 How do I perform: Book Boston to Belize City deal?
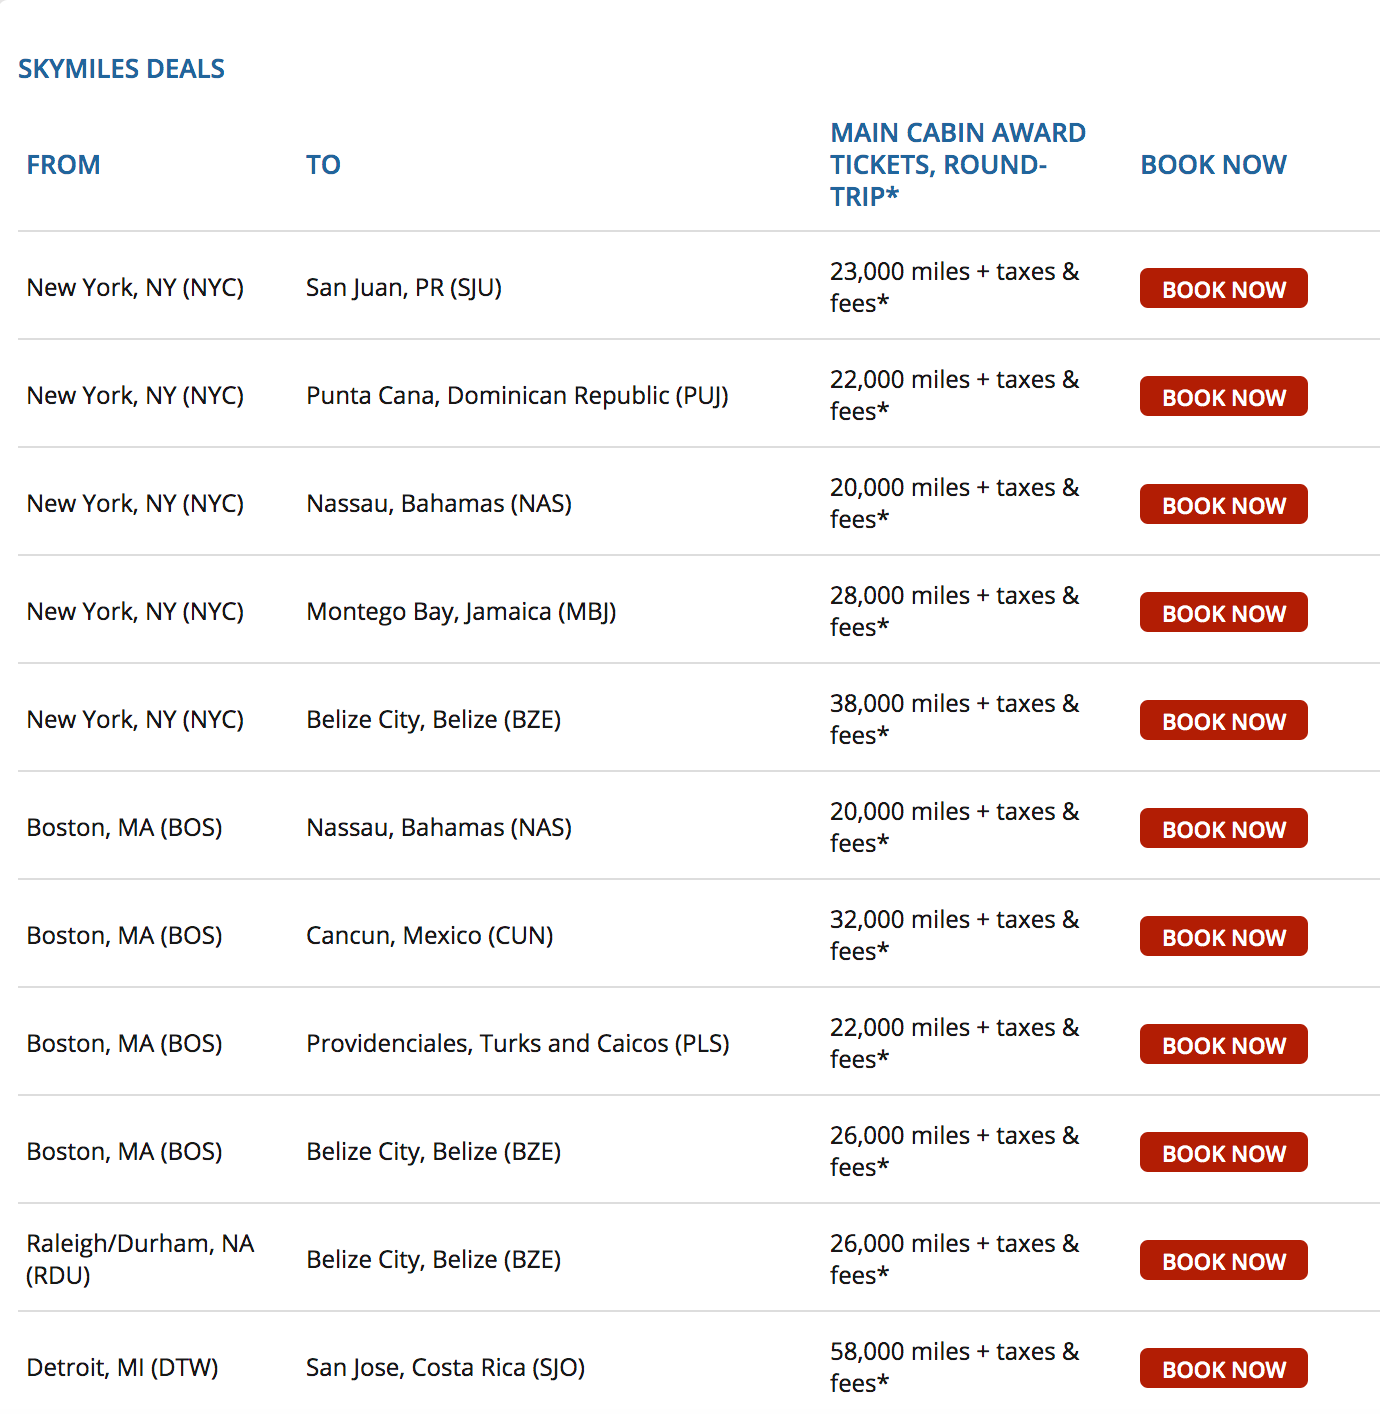point(1223,1153)
